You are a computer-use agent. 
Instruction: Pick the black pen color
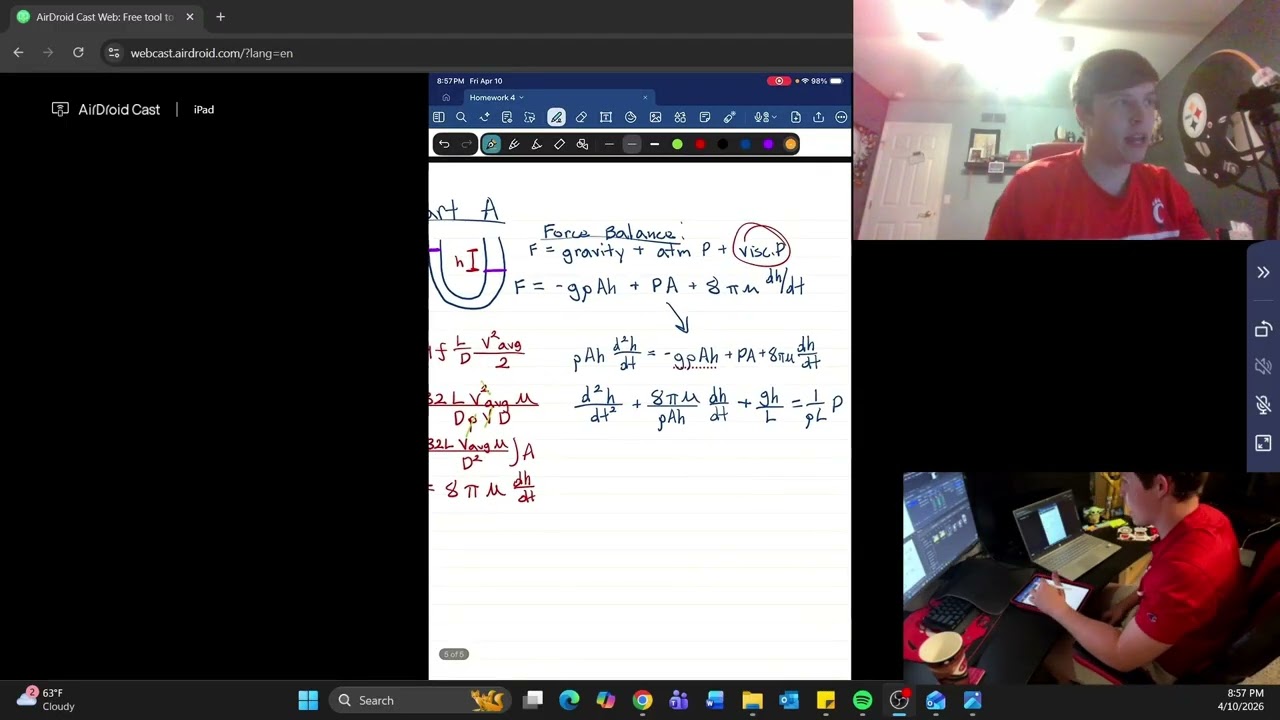tap(723, 144)
